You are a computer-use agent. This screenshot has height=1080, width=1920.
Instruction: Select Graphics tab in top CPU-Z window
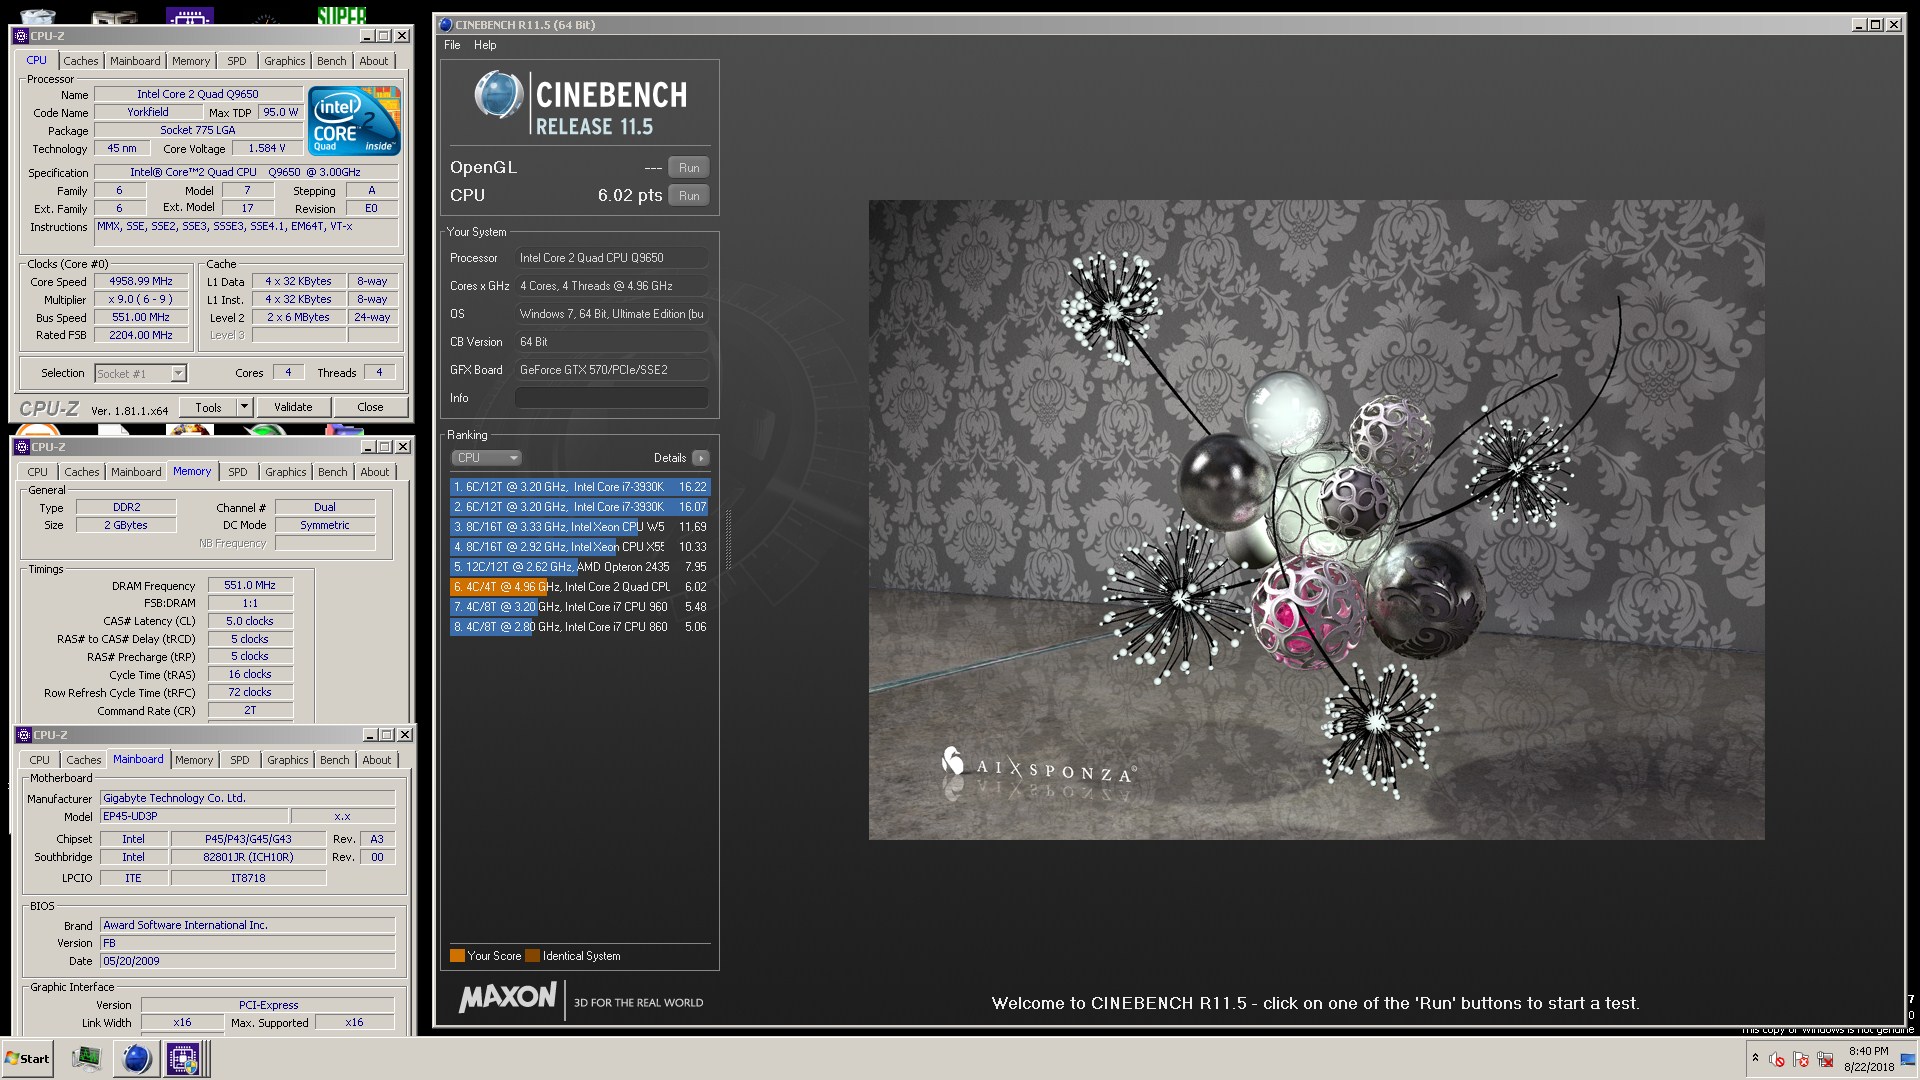pyautogui.click(x=285, y=61)
